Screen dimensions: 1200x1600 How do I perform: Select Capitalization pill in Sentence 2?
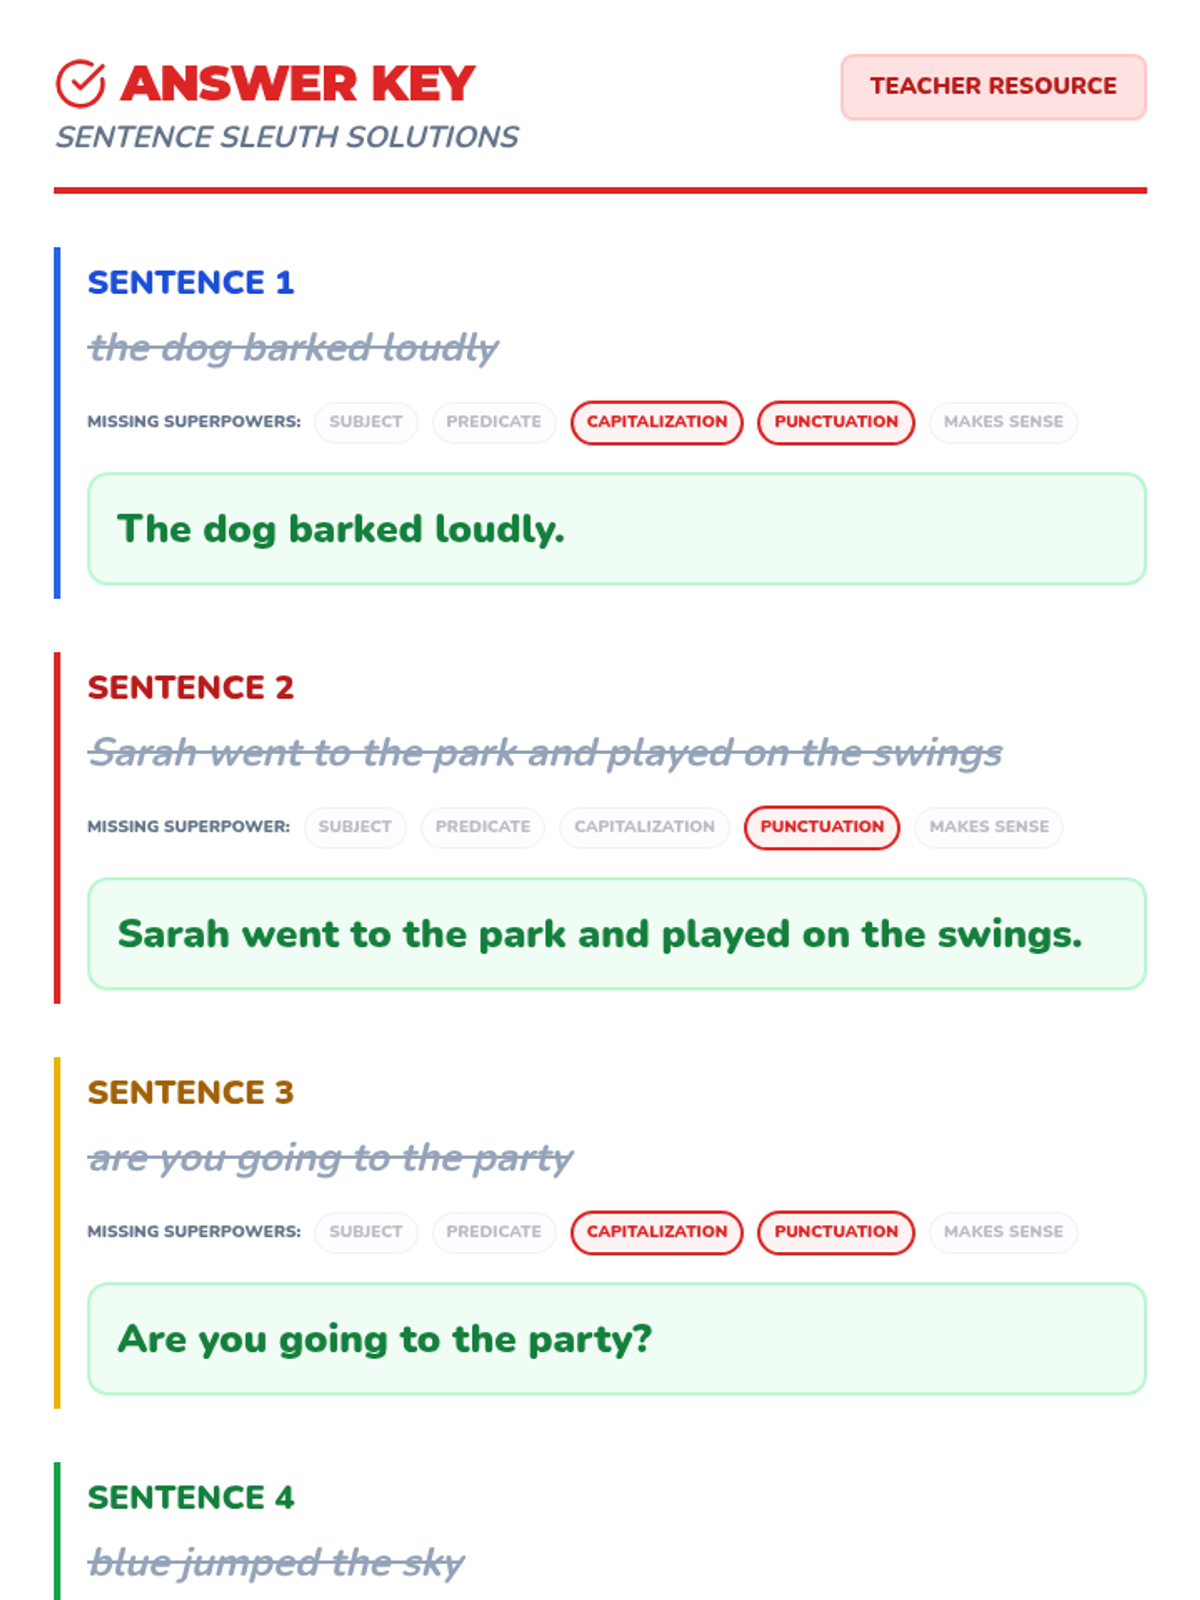pos(644,827)
